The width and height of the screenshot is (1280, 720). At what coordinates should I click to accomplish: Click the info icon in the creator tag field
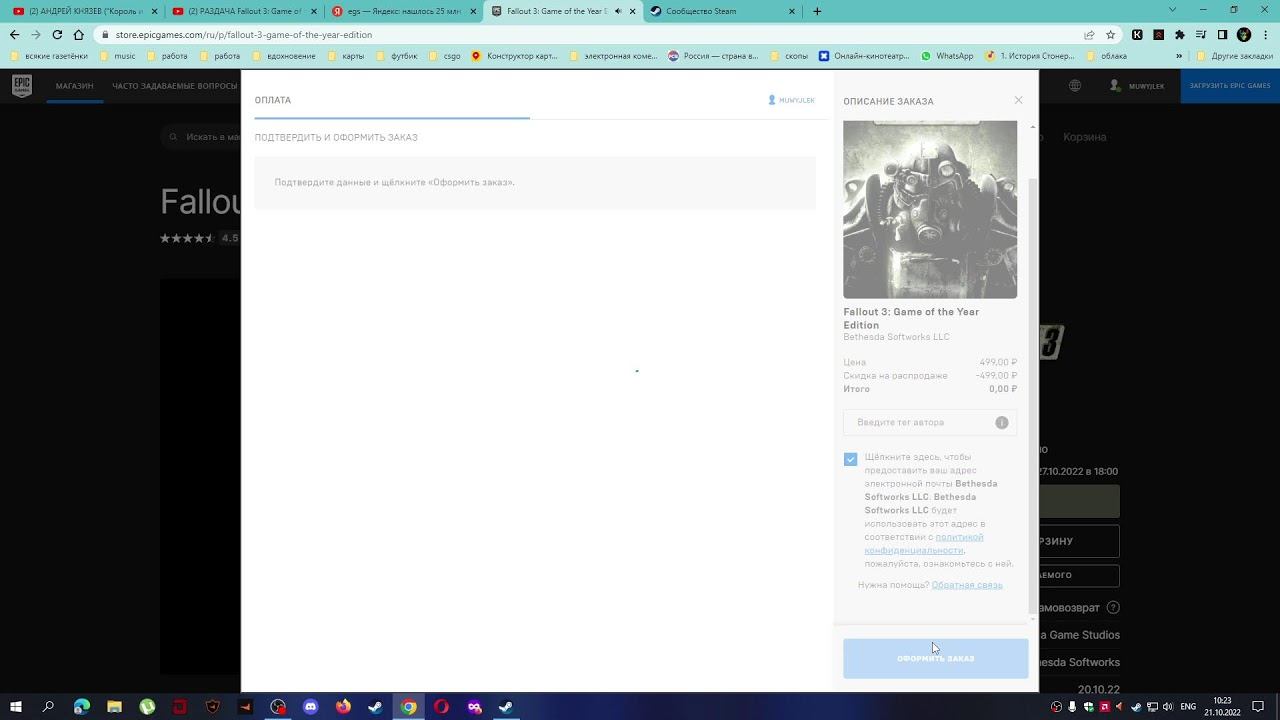[1001, 422]
